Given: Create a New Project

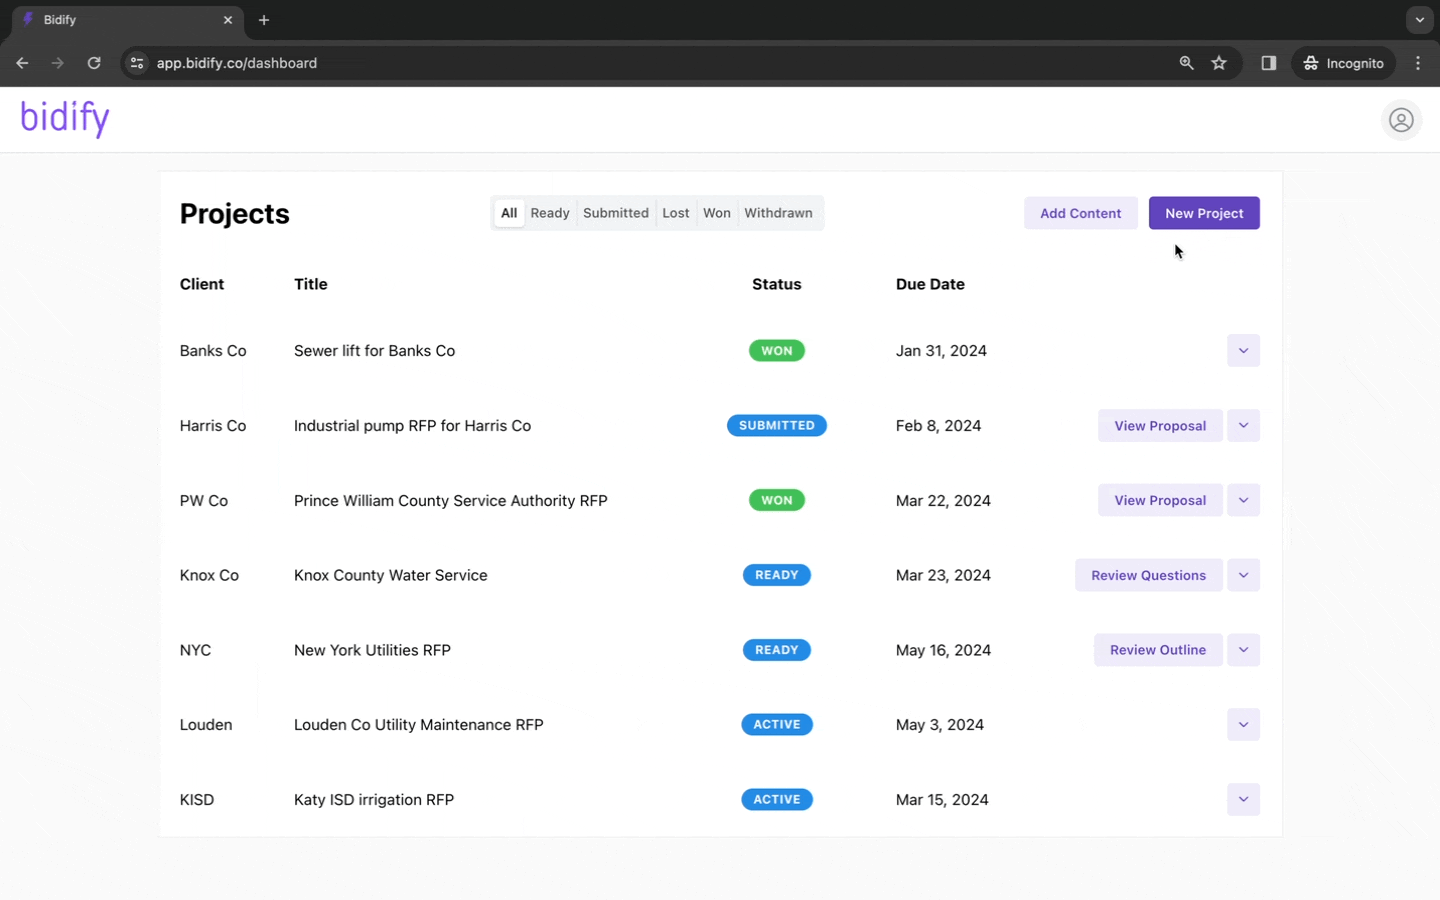Looking at the screenshot, I should (1204, 213).
